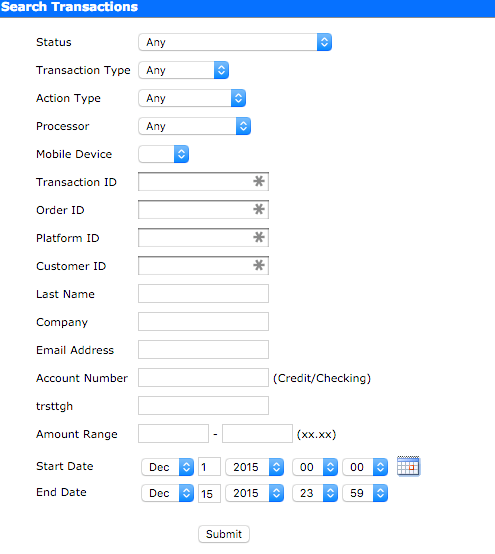Image resolution: width=495 pixels, height=554 pixels.
Task: Open the Start Date month dropdown
Action: coord(167,467)
